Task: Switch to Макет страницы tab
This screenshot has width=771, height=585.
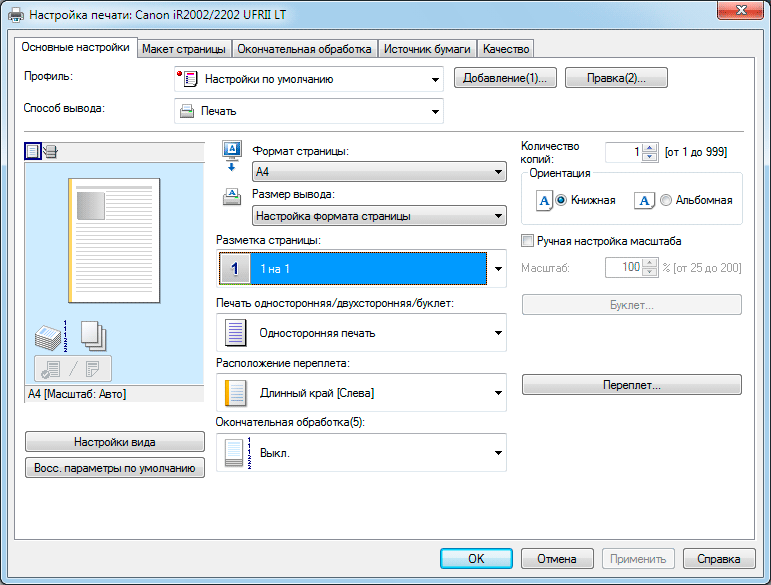Action: tap(184, 49)
